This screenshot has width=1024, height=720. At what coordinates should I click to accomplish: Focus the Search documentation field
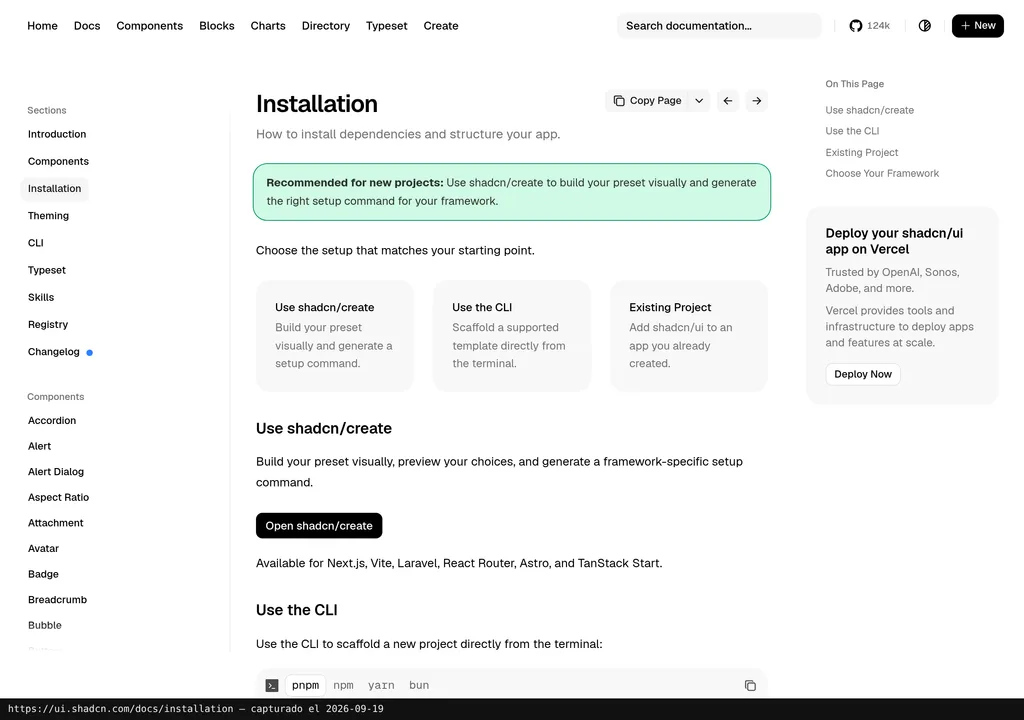pyautogui.click(x=719, y=25)
